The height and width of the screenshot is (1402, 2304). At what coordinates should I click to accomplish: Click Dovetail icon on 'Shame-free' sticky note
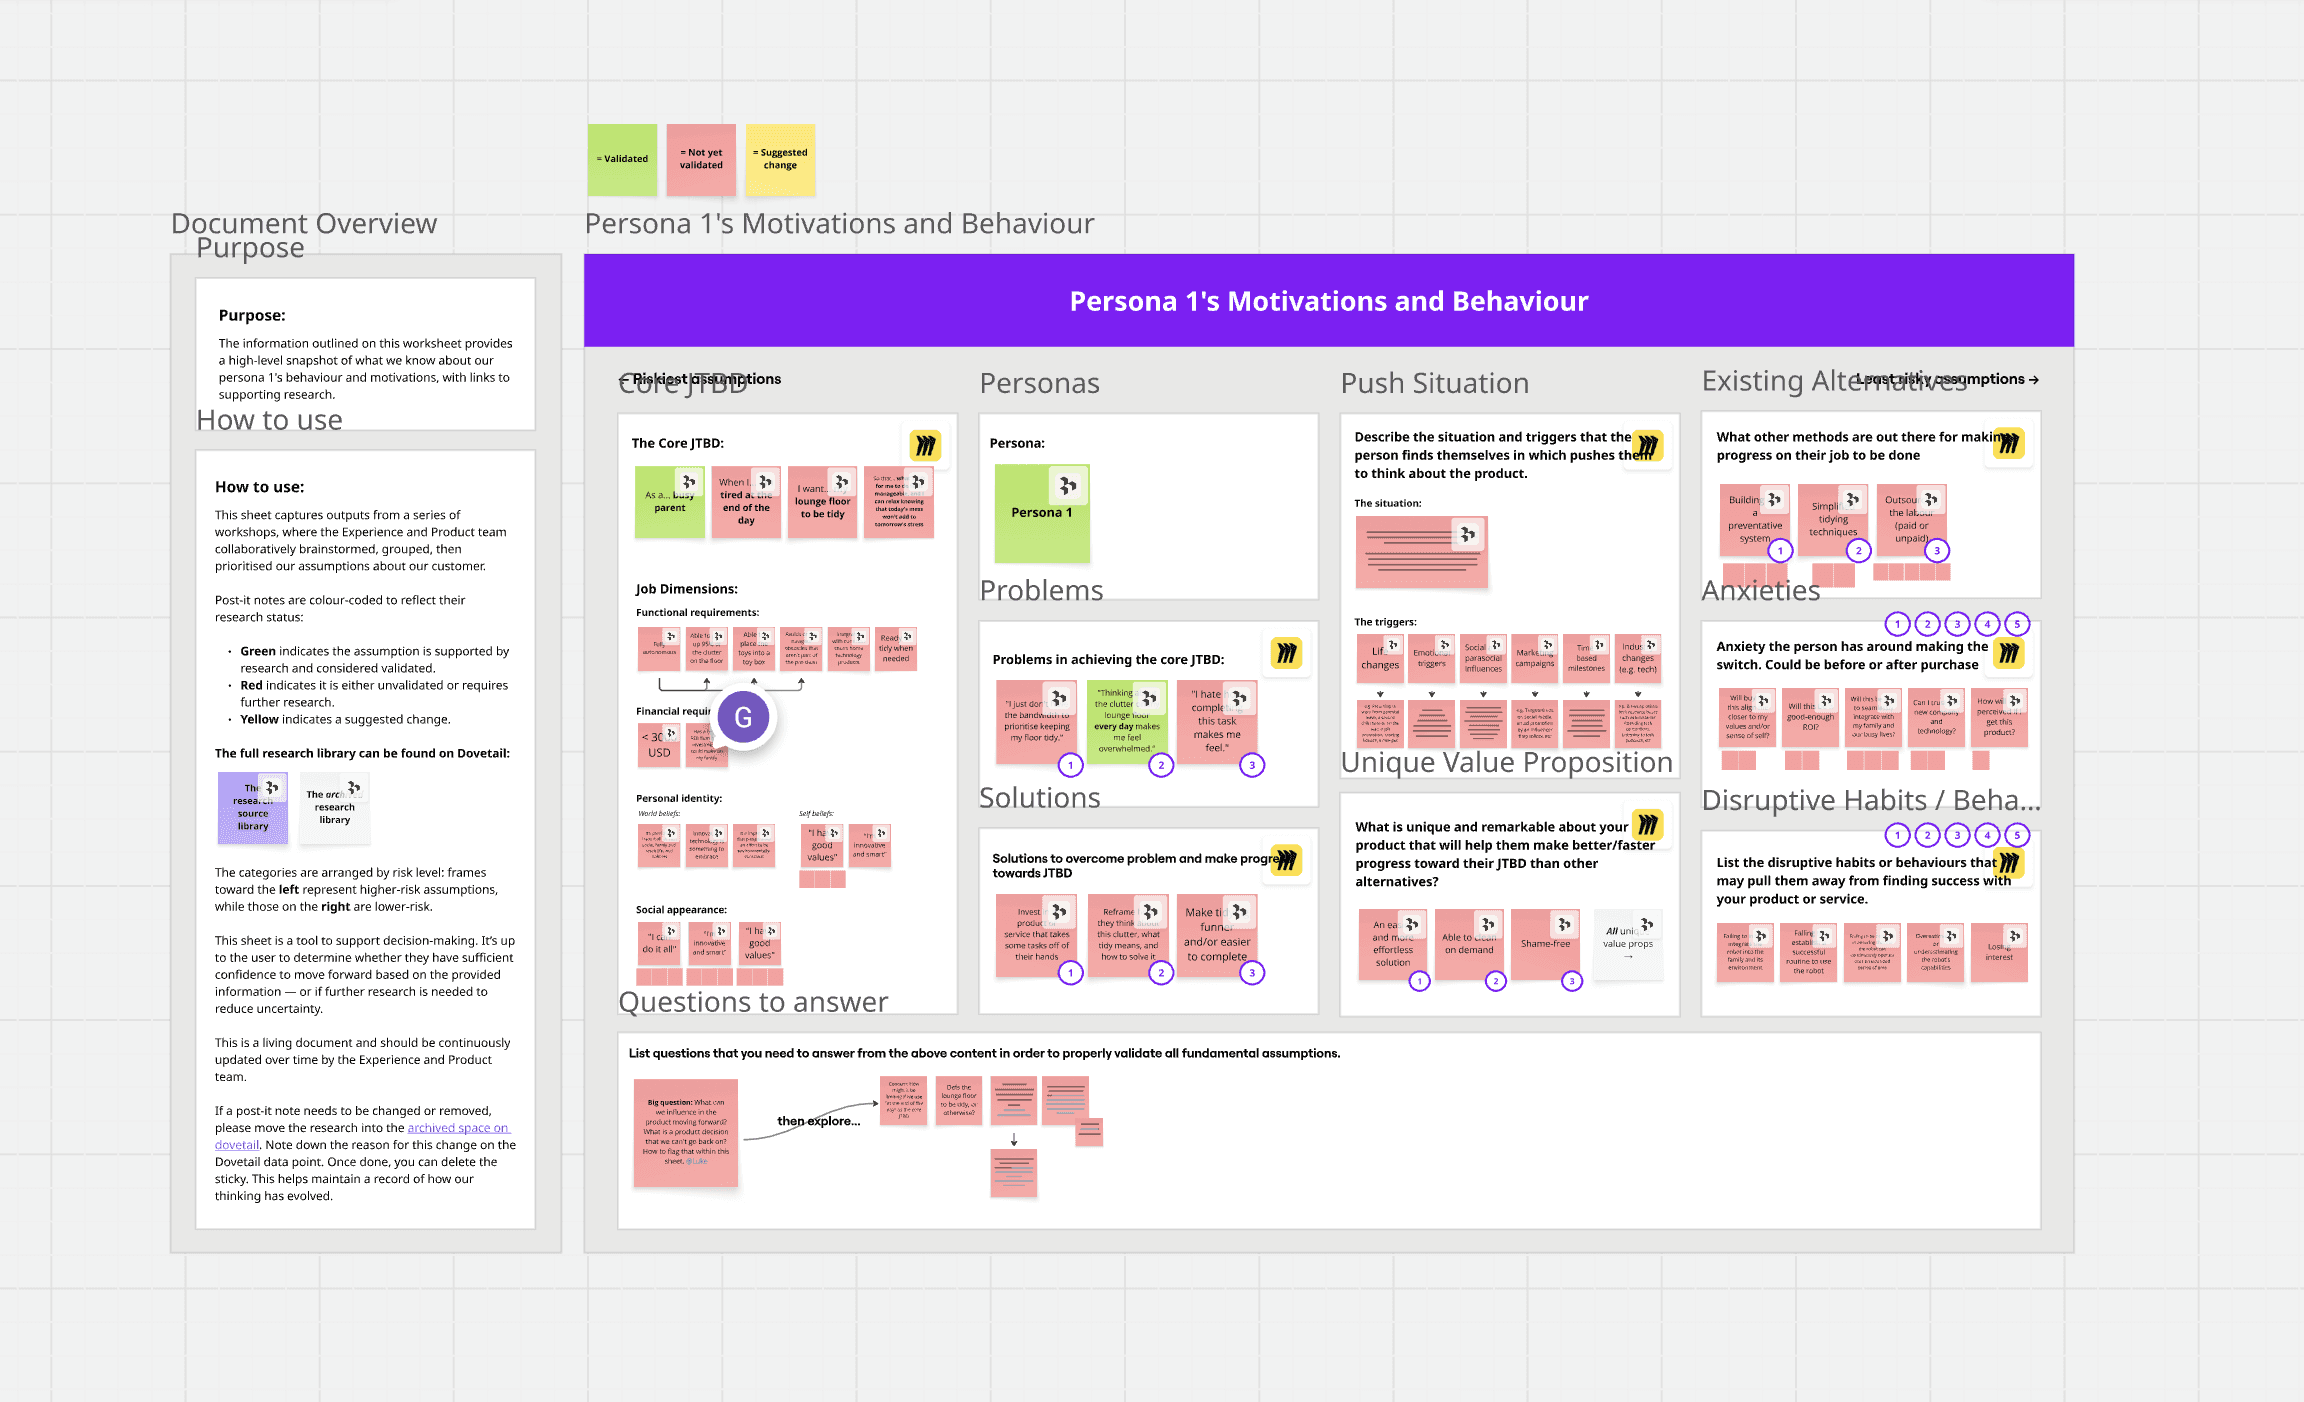[x=1564, y=924]
